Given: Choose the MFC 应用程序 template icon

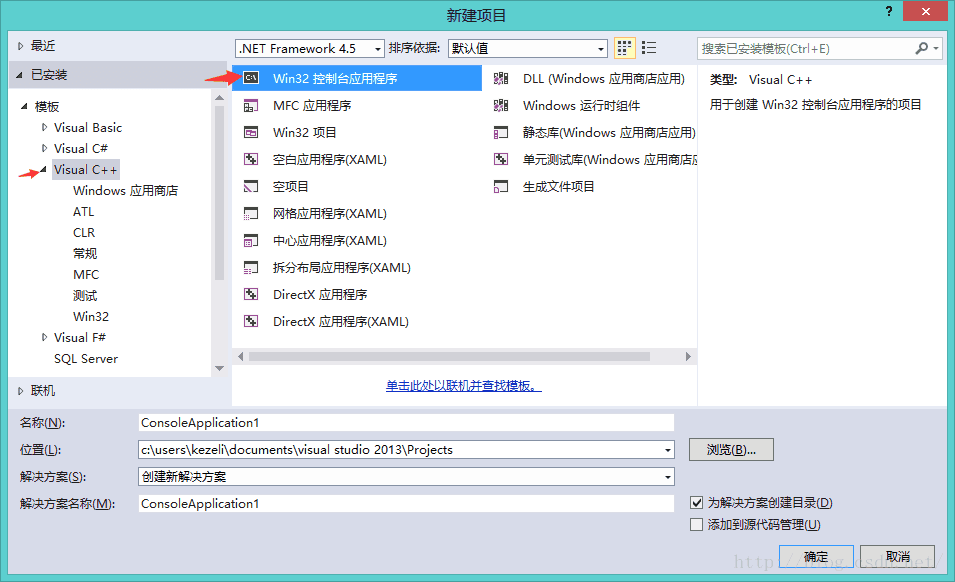Looking at the screenshot, I should 251,106.
